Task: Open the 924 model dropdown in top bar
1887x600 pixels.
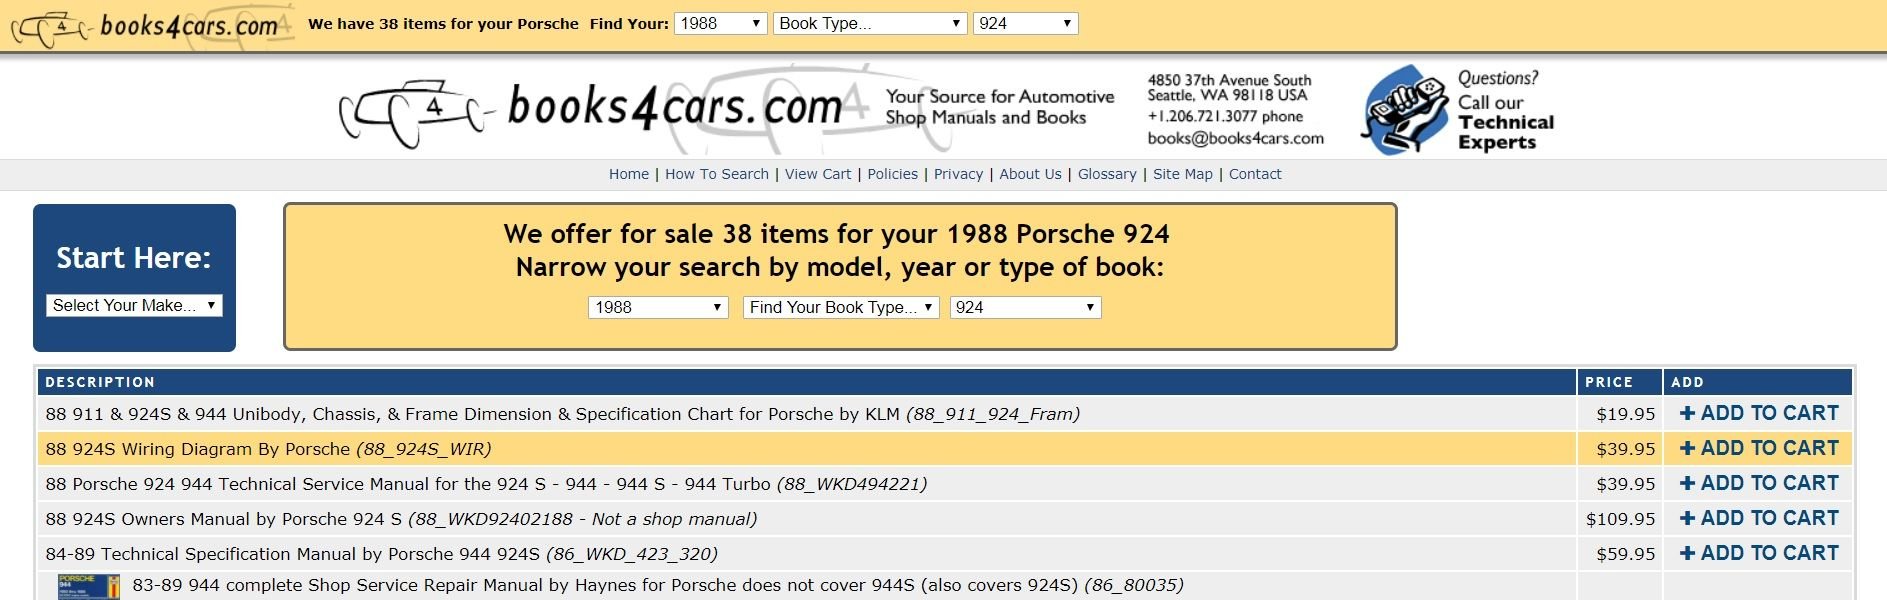Action: [1025, 23]
